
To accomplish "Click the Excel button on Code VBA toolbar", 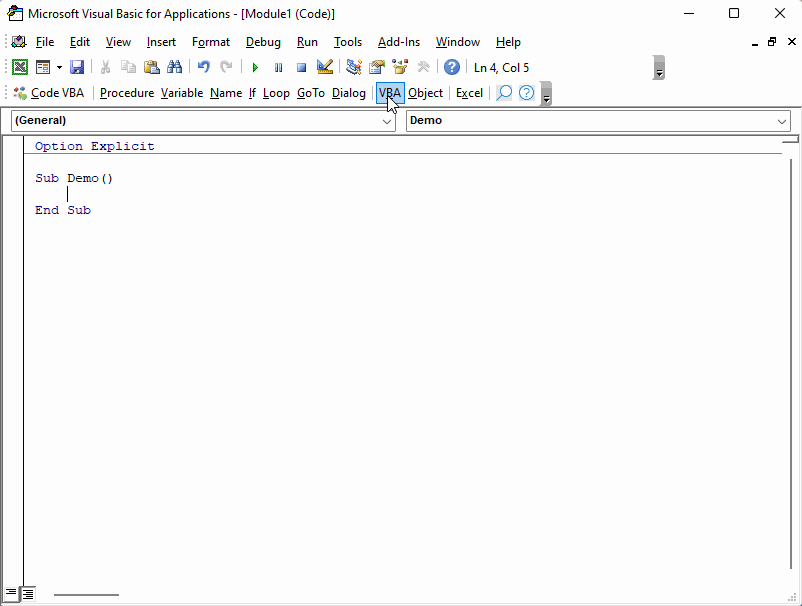I will click(469, 92).
